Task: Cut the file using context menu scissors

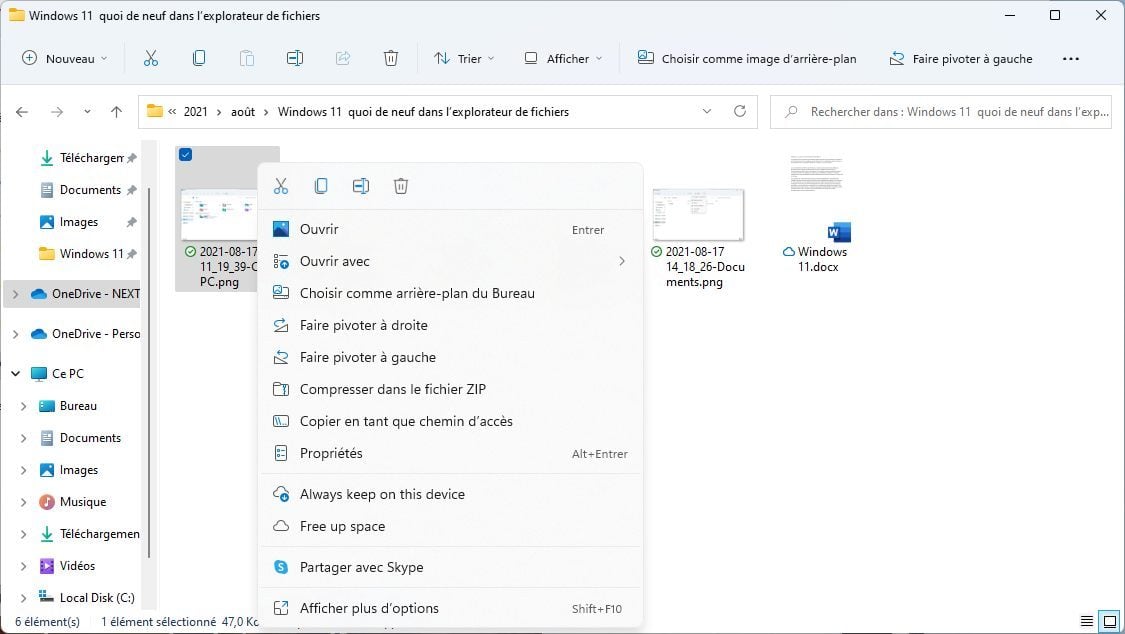Action: (x=281, y=186)
